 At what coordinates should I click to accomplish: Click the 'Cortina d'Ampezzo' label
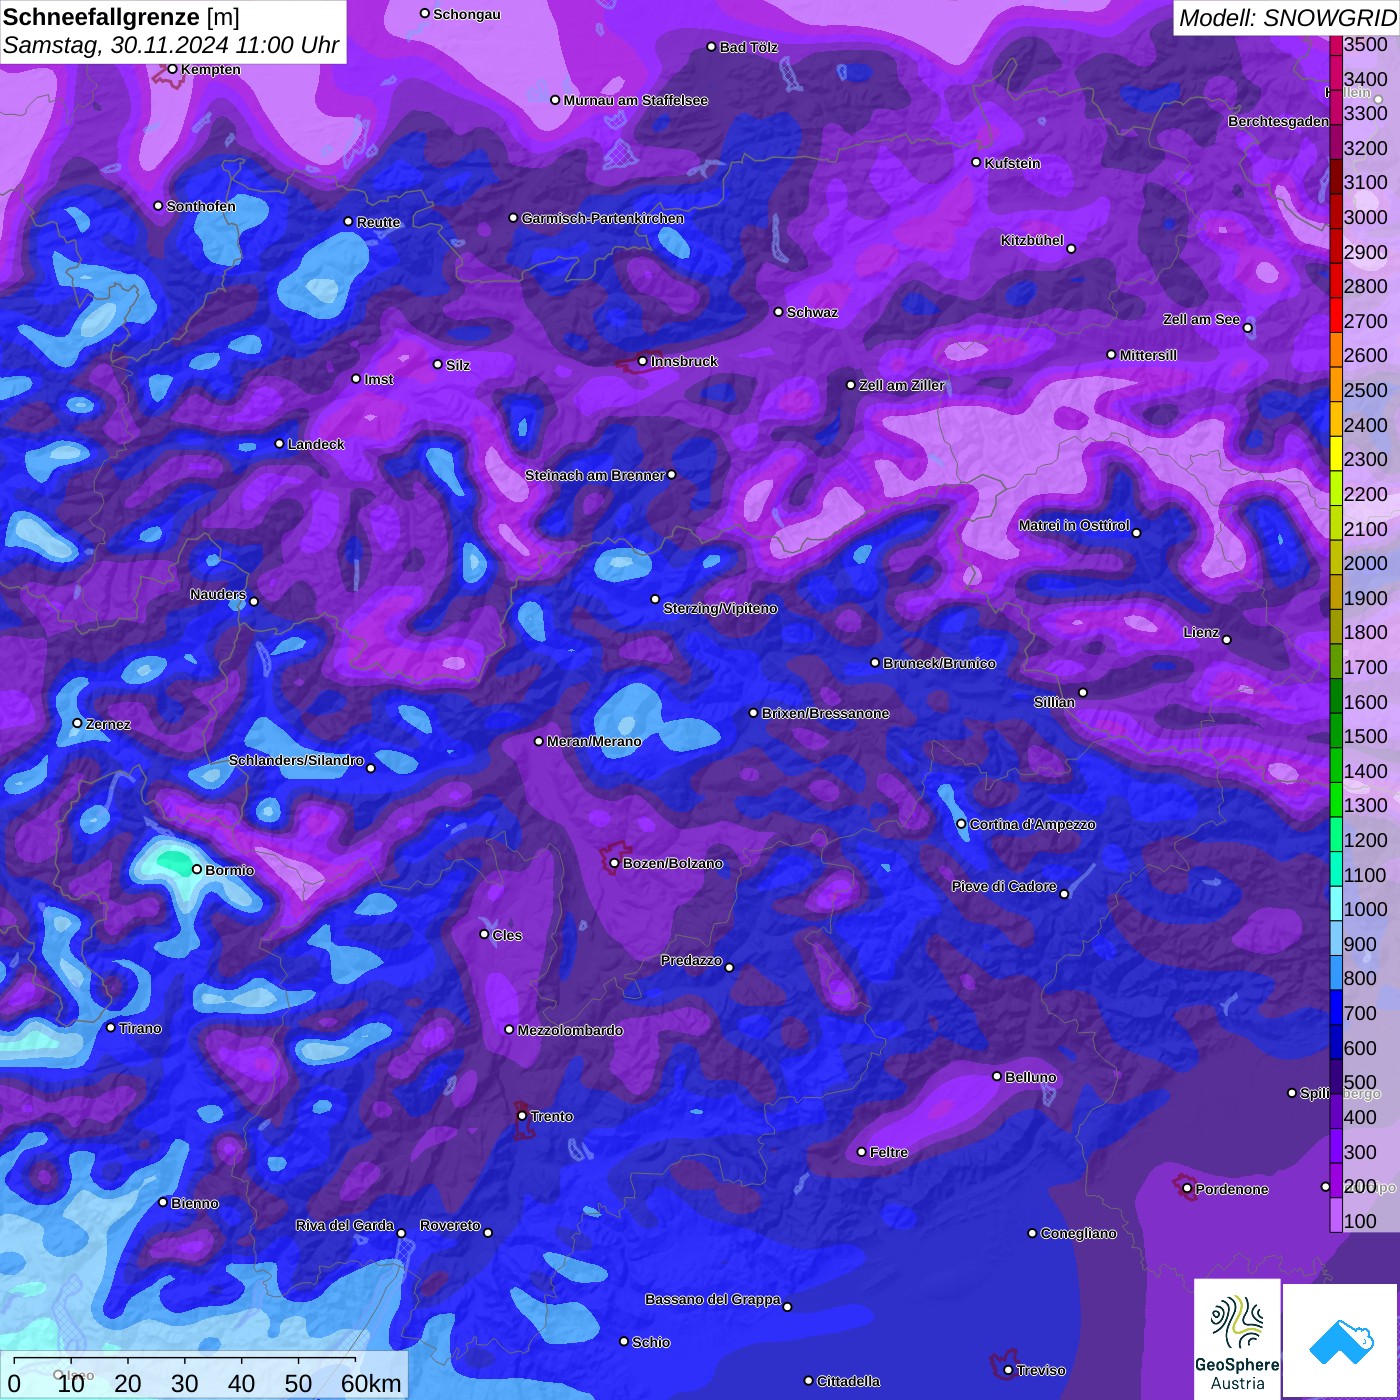(1032, 824)
